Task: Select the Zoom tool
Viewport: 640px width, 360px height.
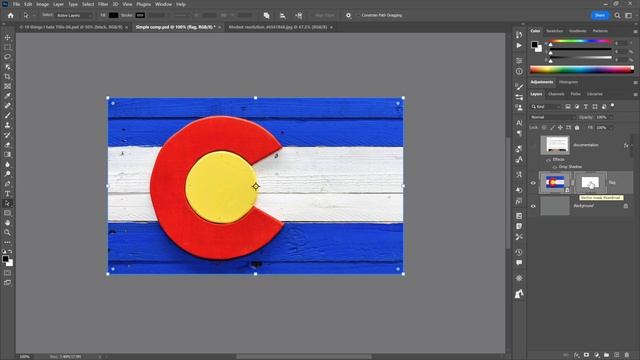Action: coord(7,233)
